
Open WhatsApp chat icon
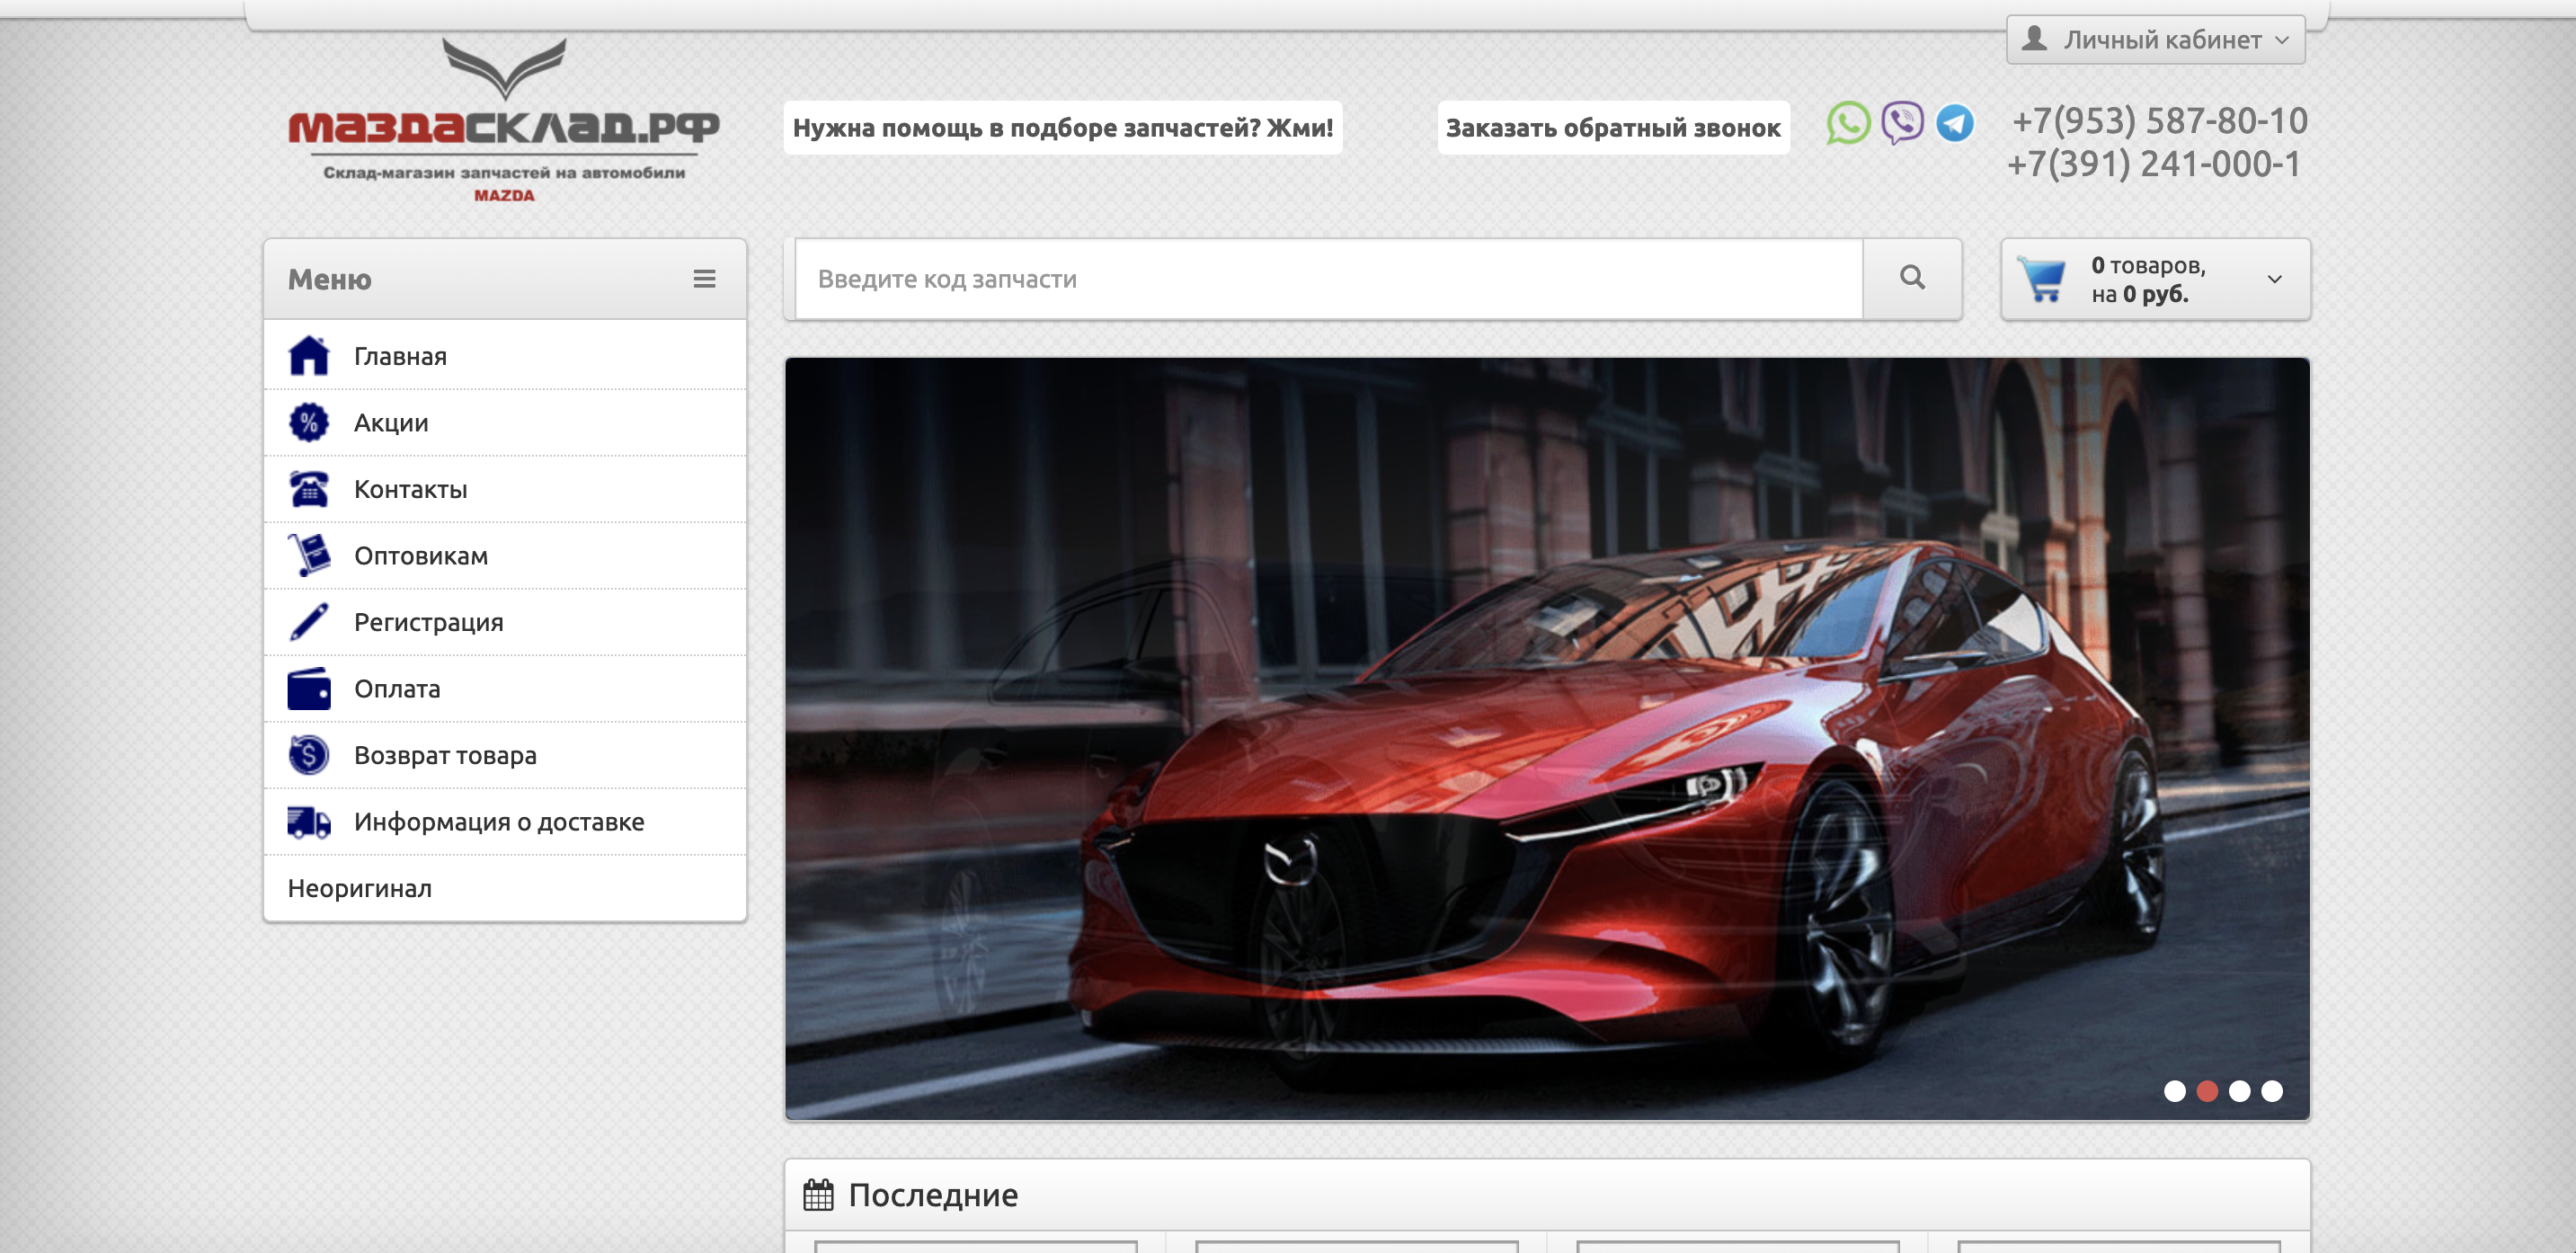[1847, 124]
